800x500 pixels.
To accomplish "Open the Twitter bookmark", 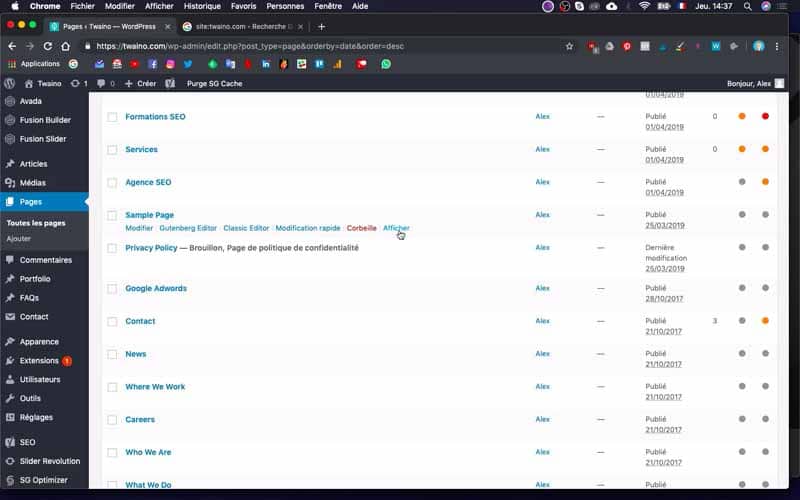I will click(188, 64).
